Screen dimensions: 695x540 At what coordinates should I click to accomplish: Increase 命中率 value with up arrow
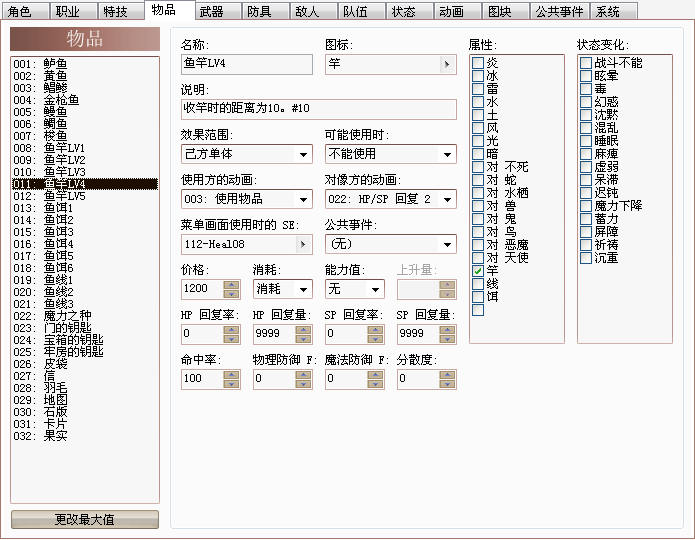point(231,375)
